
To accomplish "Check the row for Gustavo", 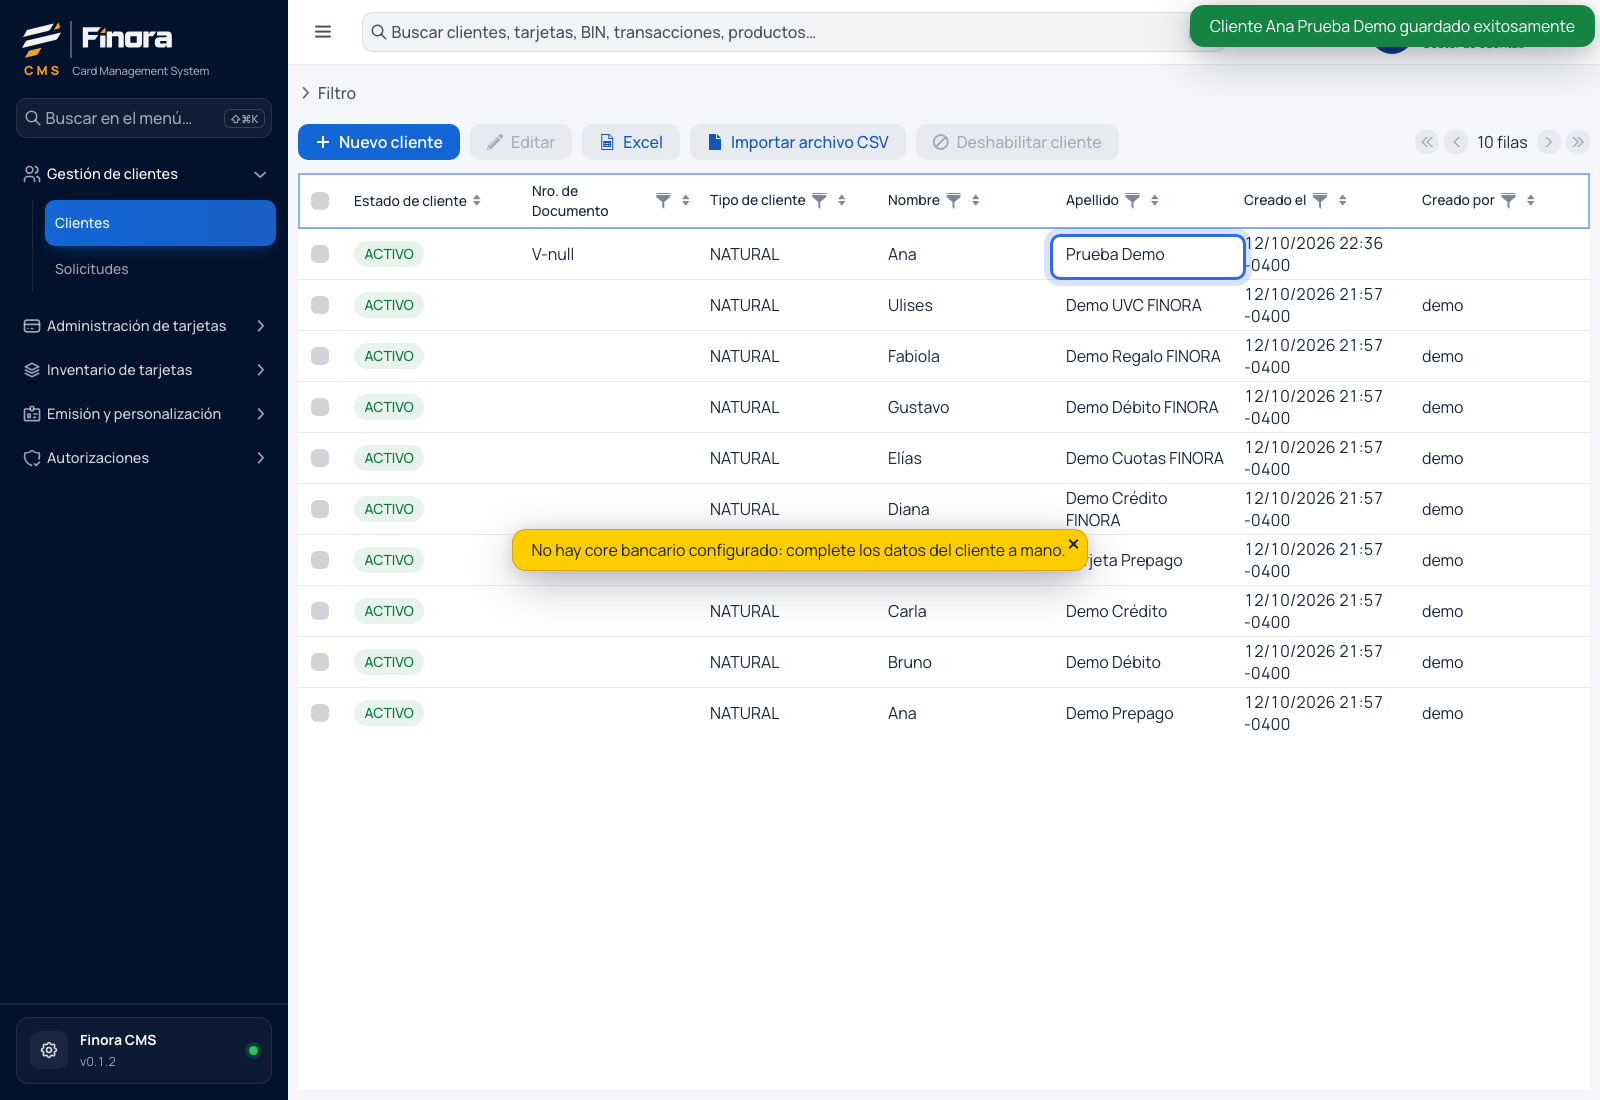I will click(320, 407).
